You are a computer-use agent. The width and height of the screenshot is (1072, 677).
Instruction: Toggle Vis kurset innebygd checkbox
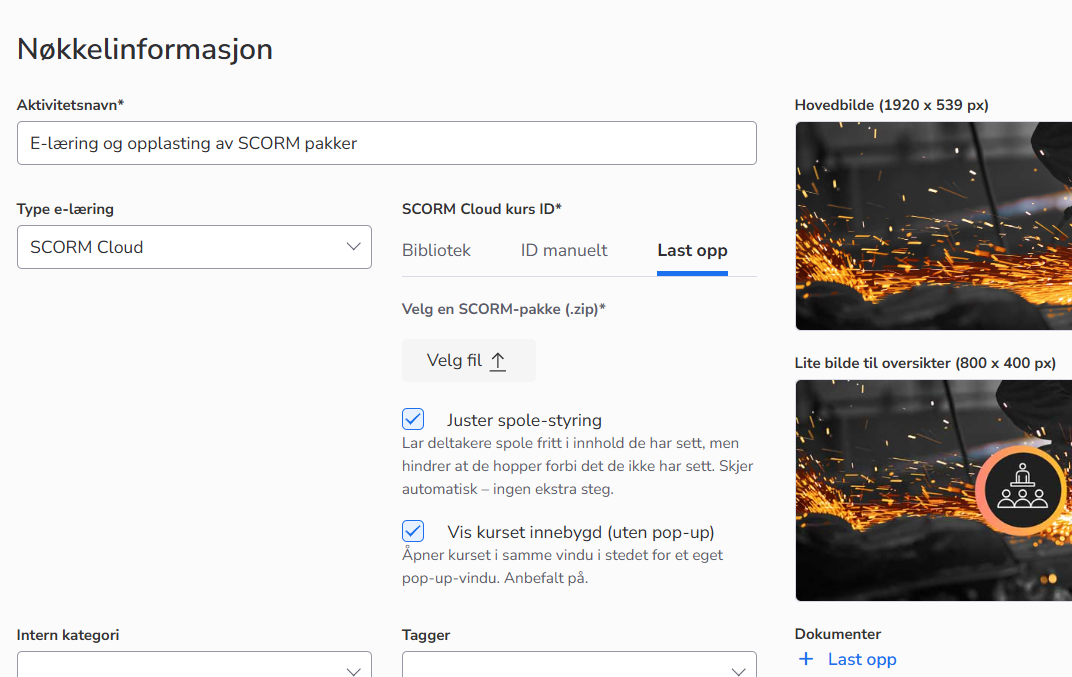tap(413, 531)
